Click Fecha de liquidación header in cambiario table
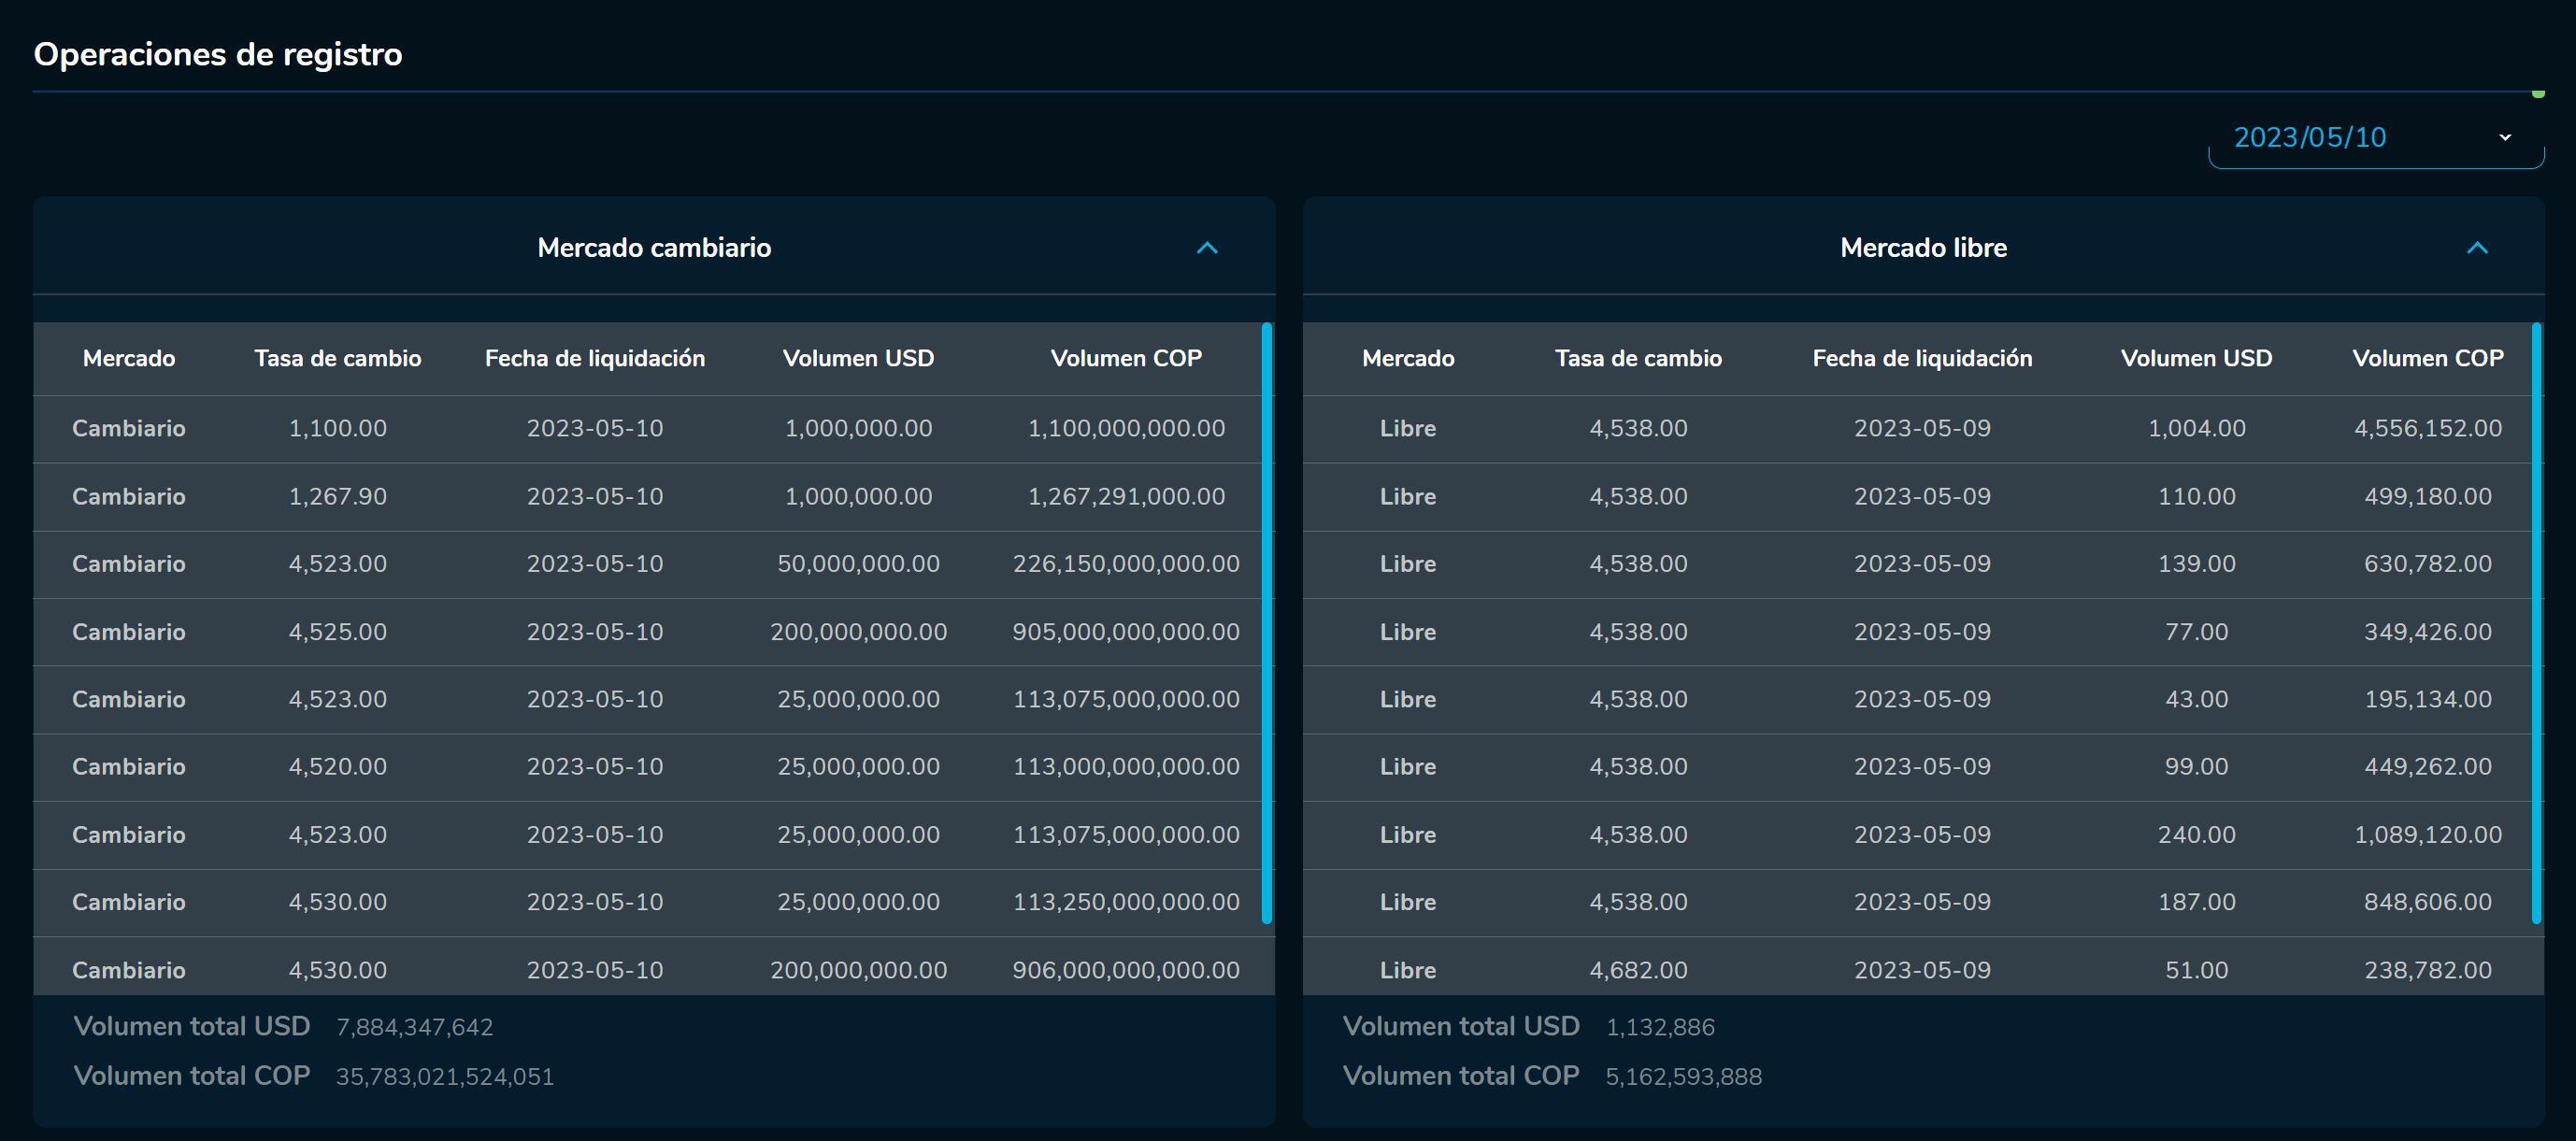Image resolution: width=2576 pixels, height=1141 pixels. coord(594,359)
